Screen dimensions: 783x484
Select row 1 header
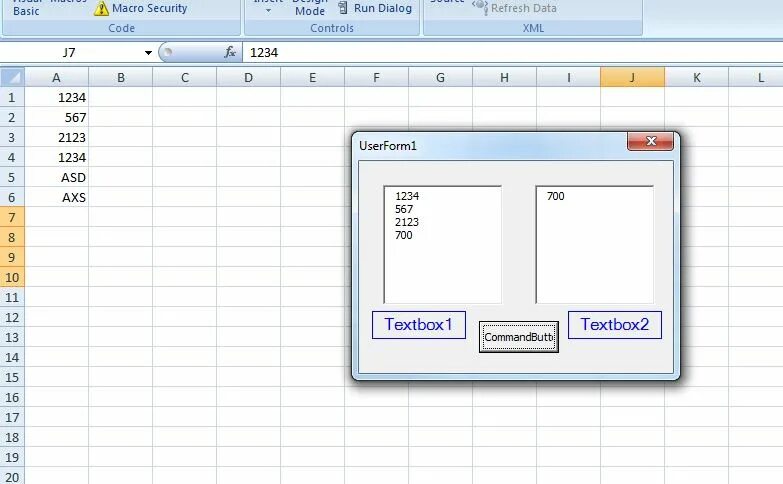tap(12, 97)
